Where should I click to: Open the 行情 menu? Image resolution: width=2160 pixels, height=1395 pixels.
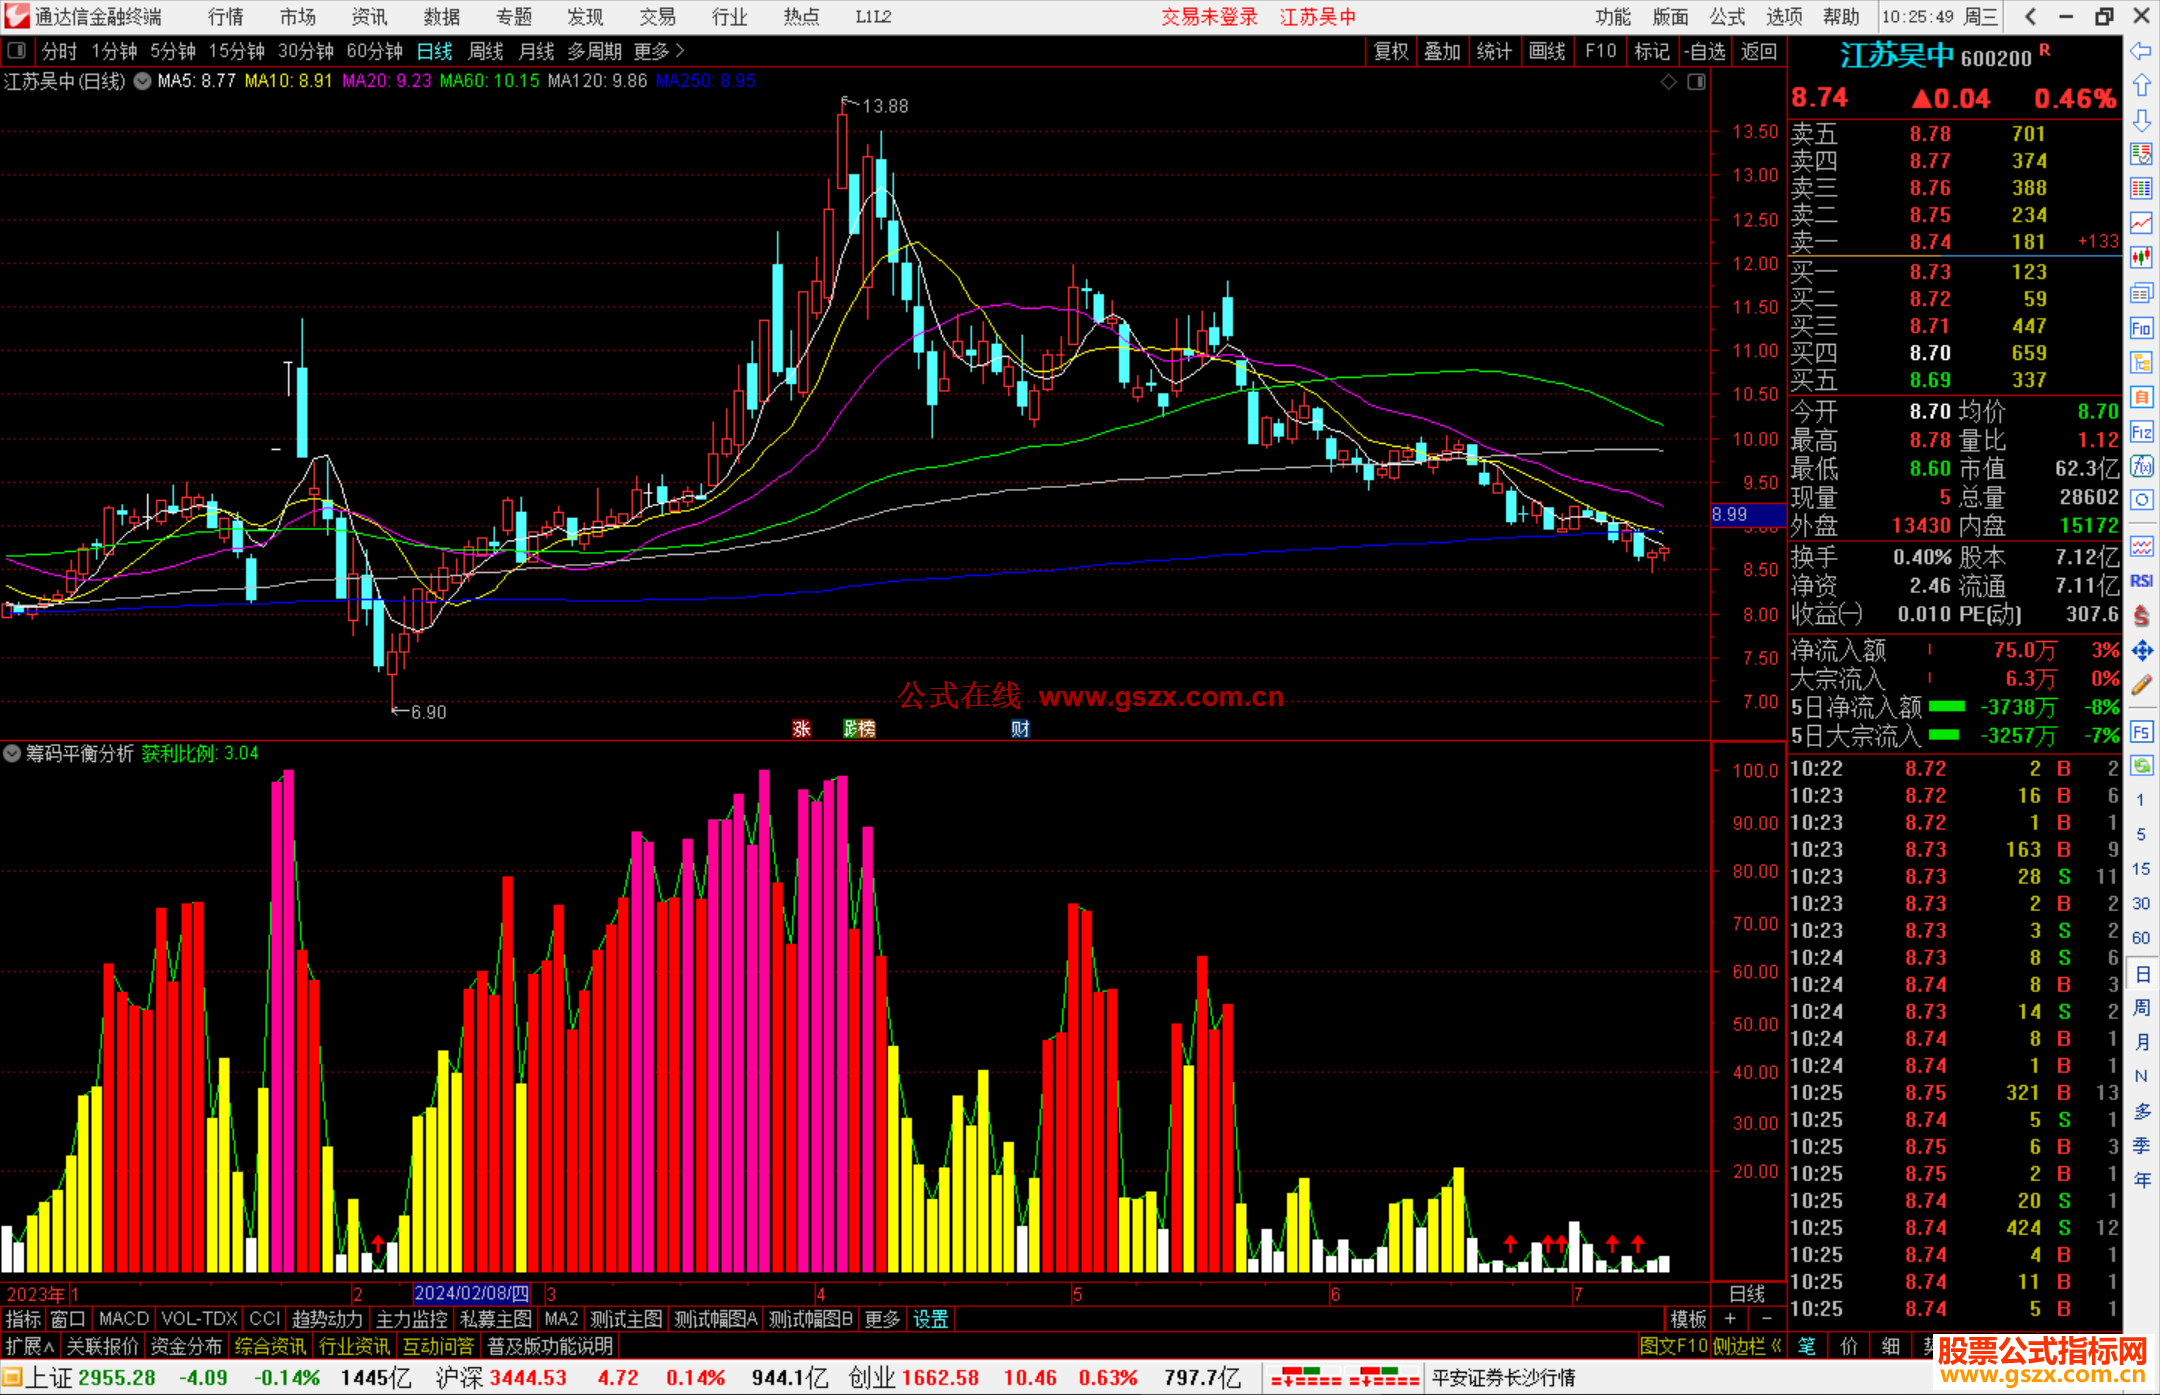[226, 16]
